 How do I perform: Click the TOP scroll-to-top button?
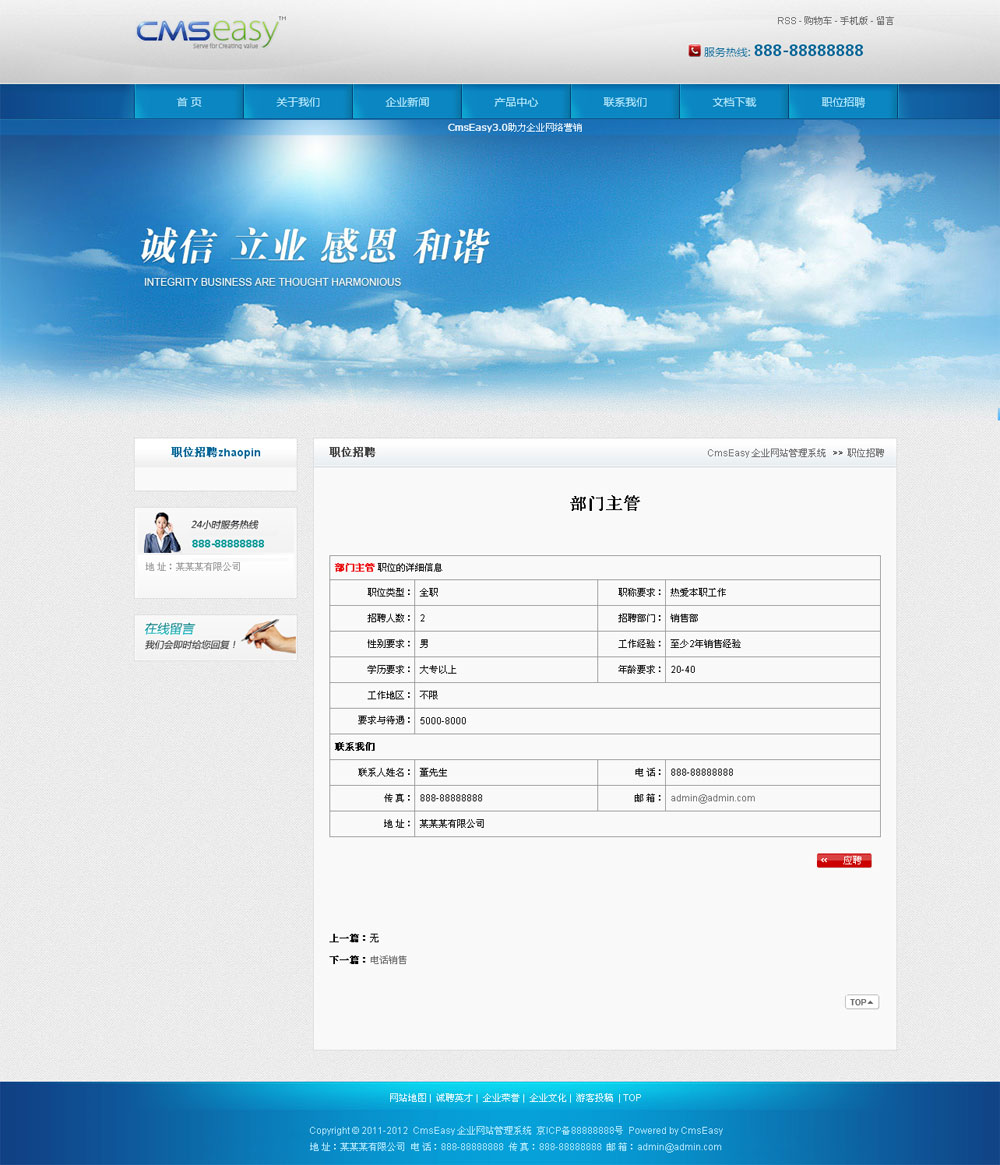pos(861,1002)
